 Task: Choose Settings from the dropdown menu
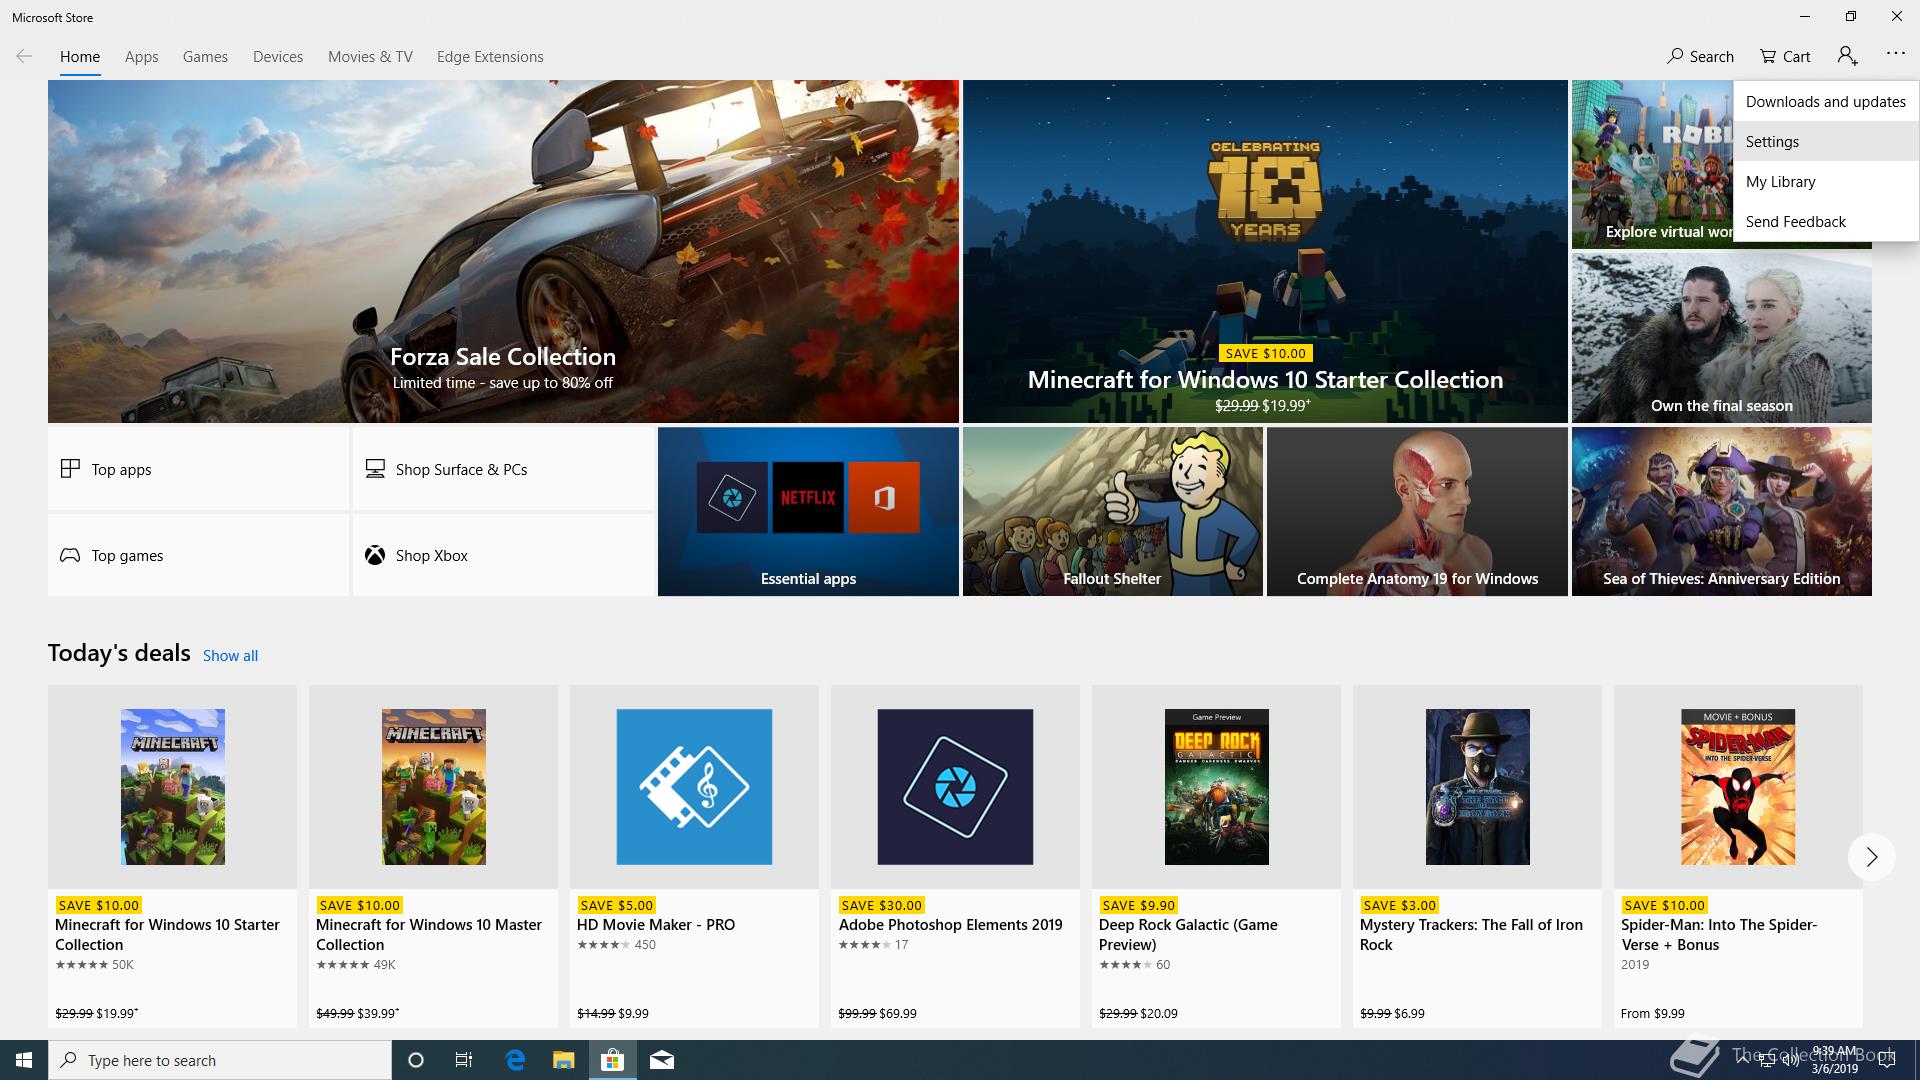point(1826,141)
